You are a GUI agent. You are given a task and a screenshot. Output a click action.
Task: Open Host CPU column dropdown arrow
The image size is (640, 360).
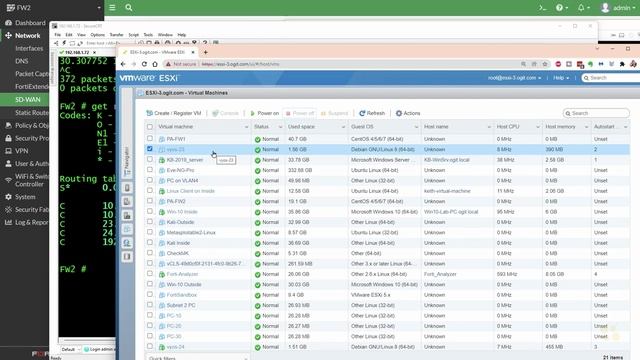(538, 127)
